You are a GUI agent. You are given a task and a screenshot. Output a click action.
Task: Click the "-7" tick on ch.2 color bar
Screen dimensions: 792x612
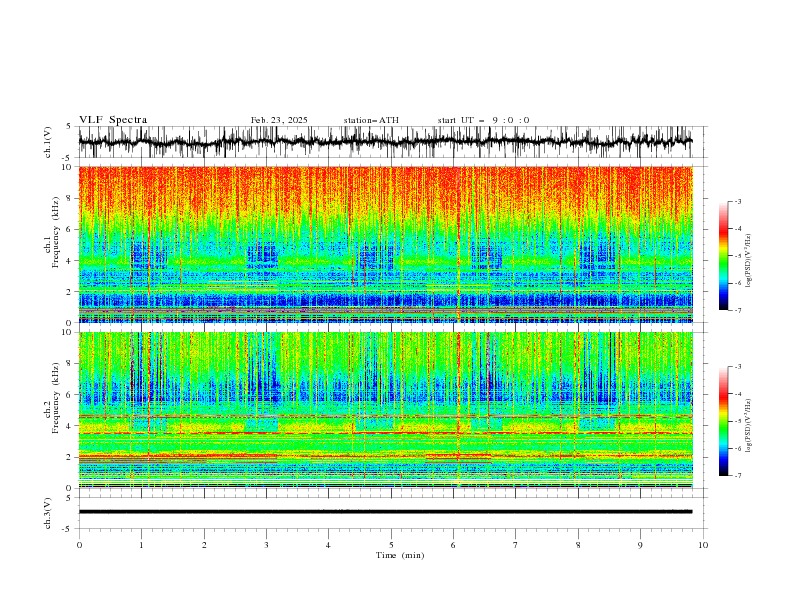737,476
